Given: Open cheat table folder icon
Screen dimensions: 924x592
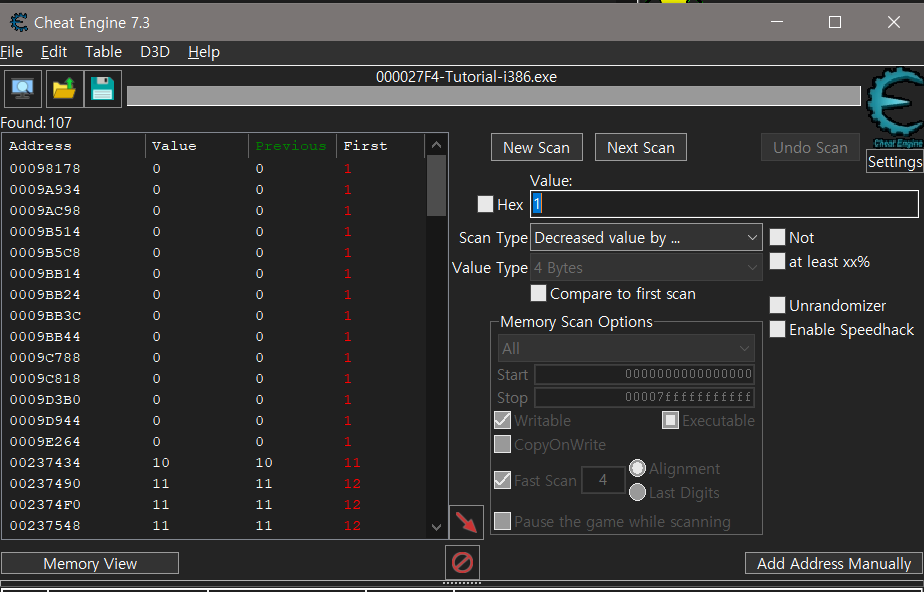Looking at the screenshot, I should pos(64,89).
